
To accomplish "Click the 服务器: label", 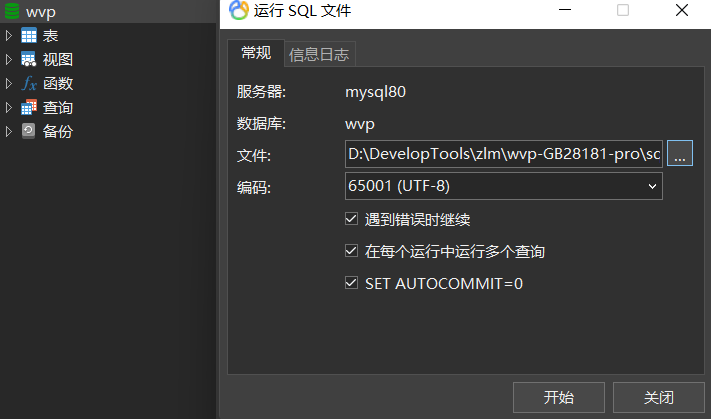I will [x=261, y=92].
